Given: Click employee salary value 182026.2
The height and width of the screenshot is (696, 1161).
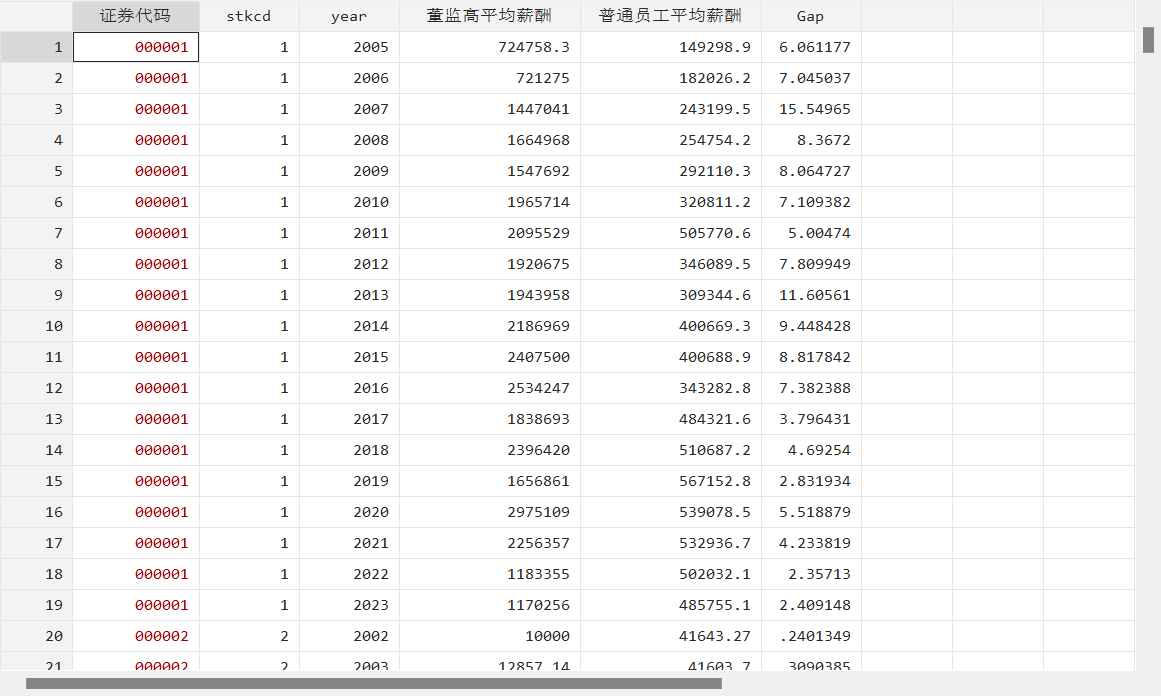Looking at the screenshot, I should pos(670,78).
